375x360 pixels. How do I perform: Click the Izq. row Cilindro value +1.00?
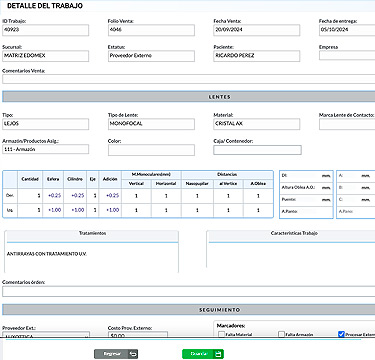coord(78,210)
